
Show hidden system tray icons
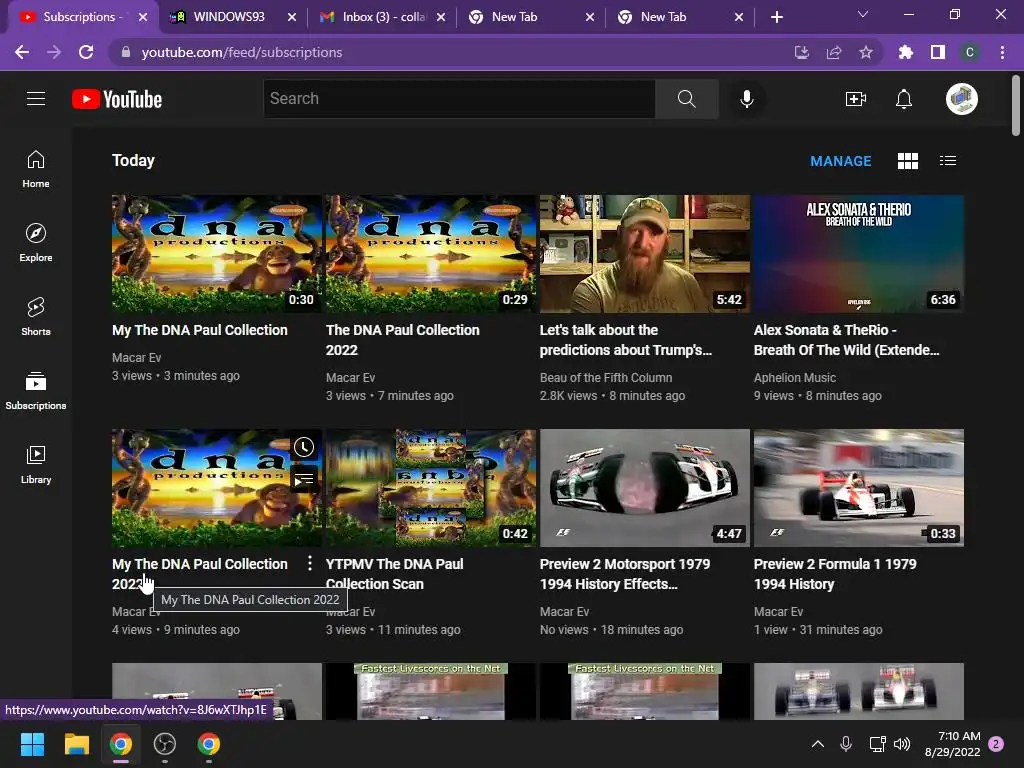coord(818,744)
